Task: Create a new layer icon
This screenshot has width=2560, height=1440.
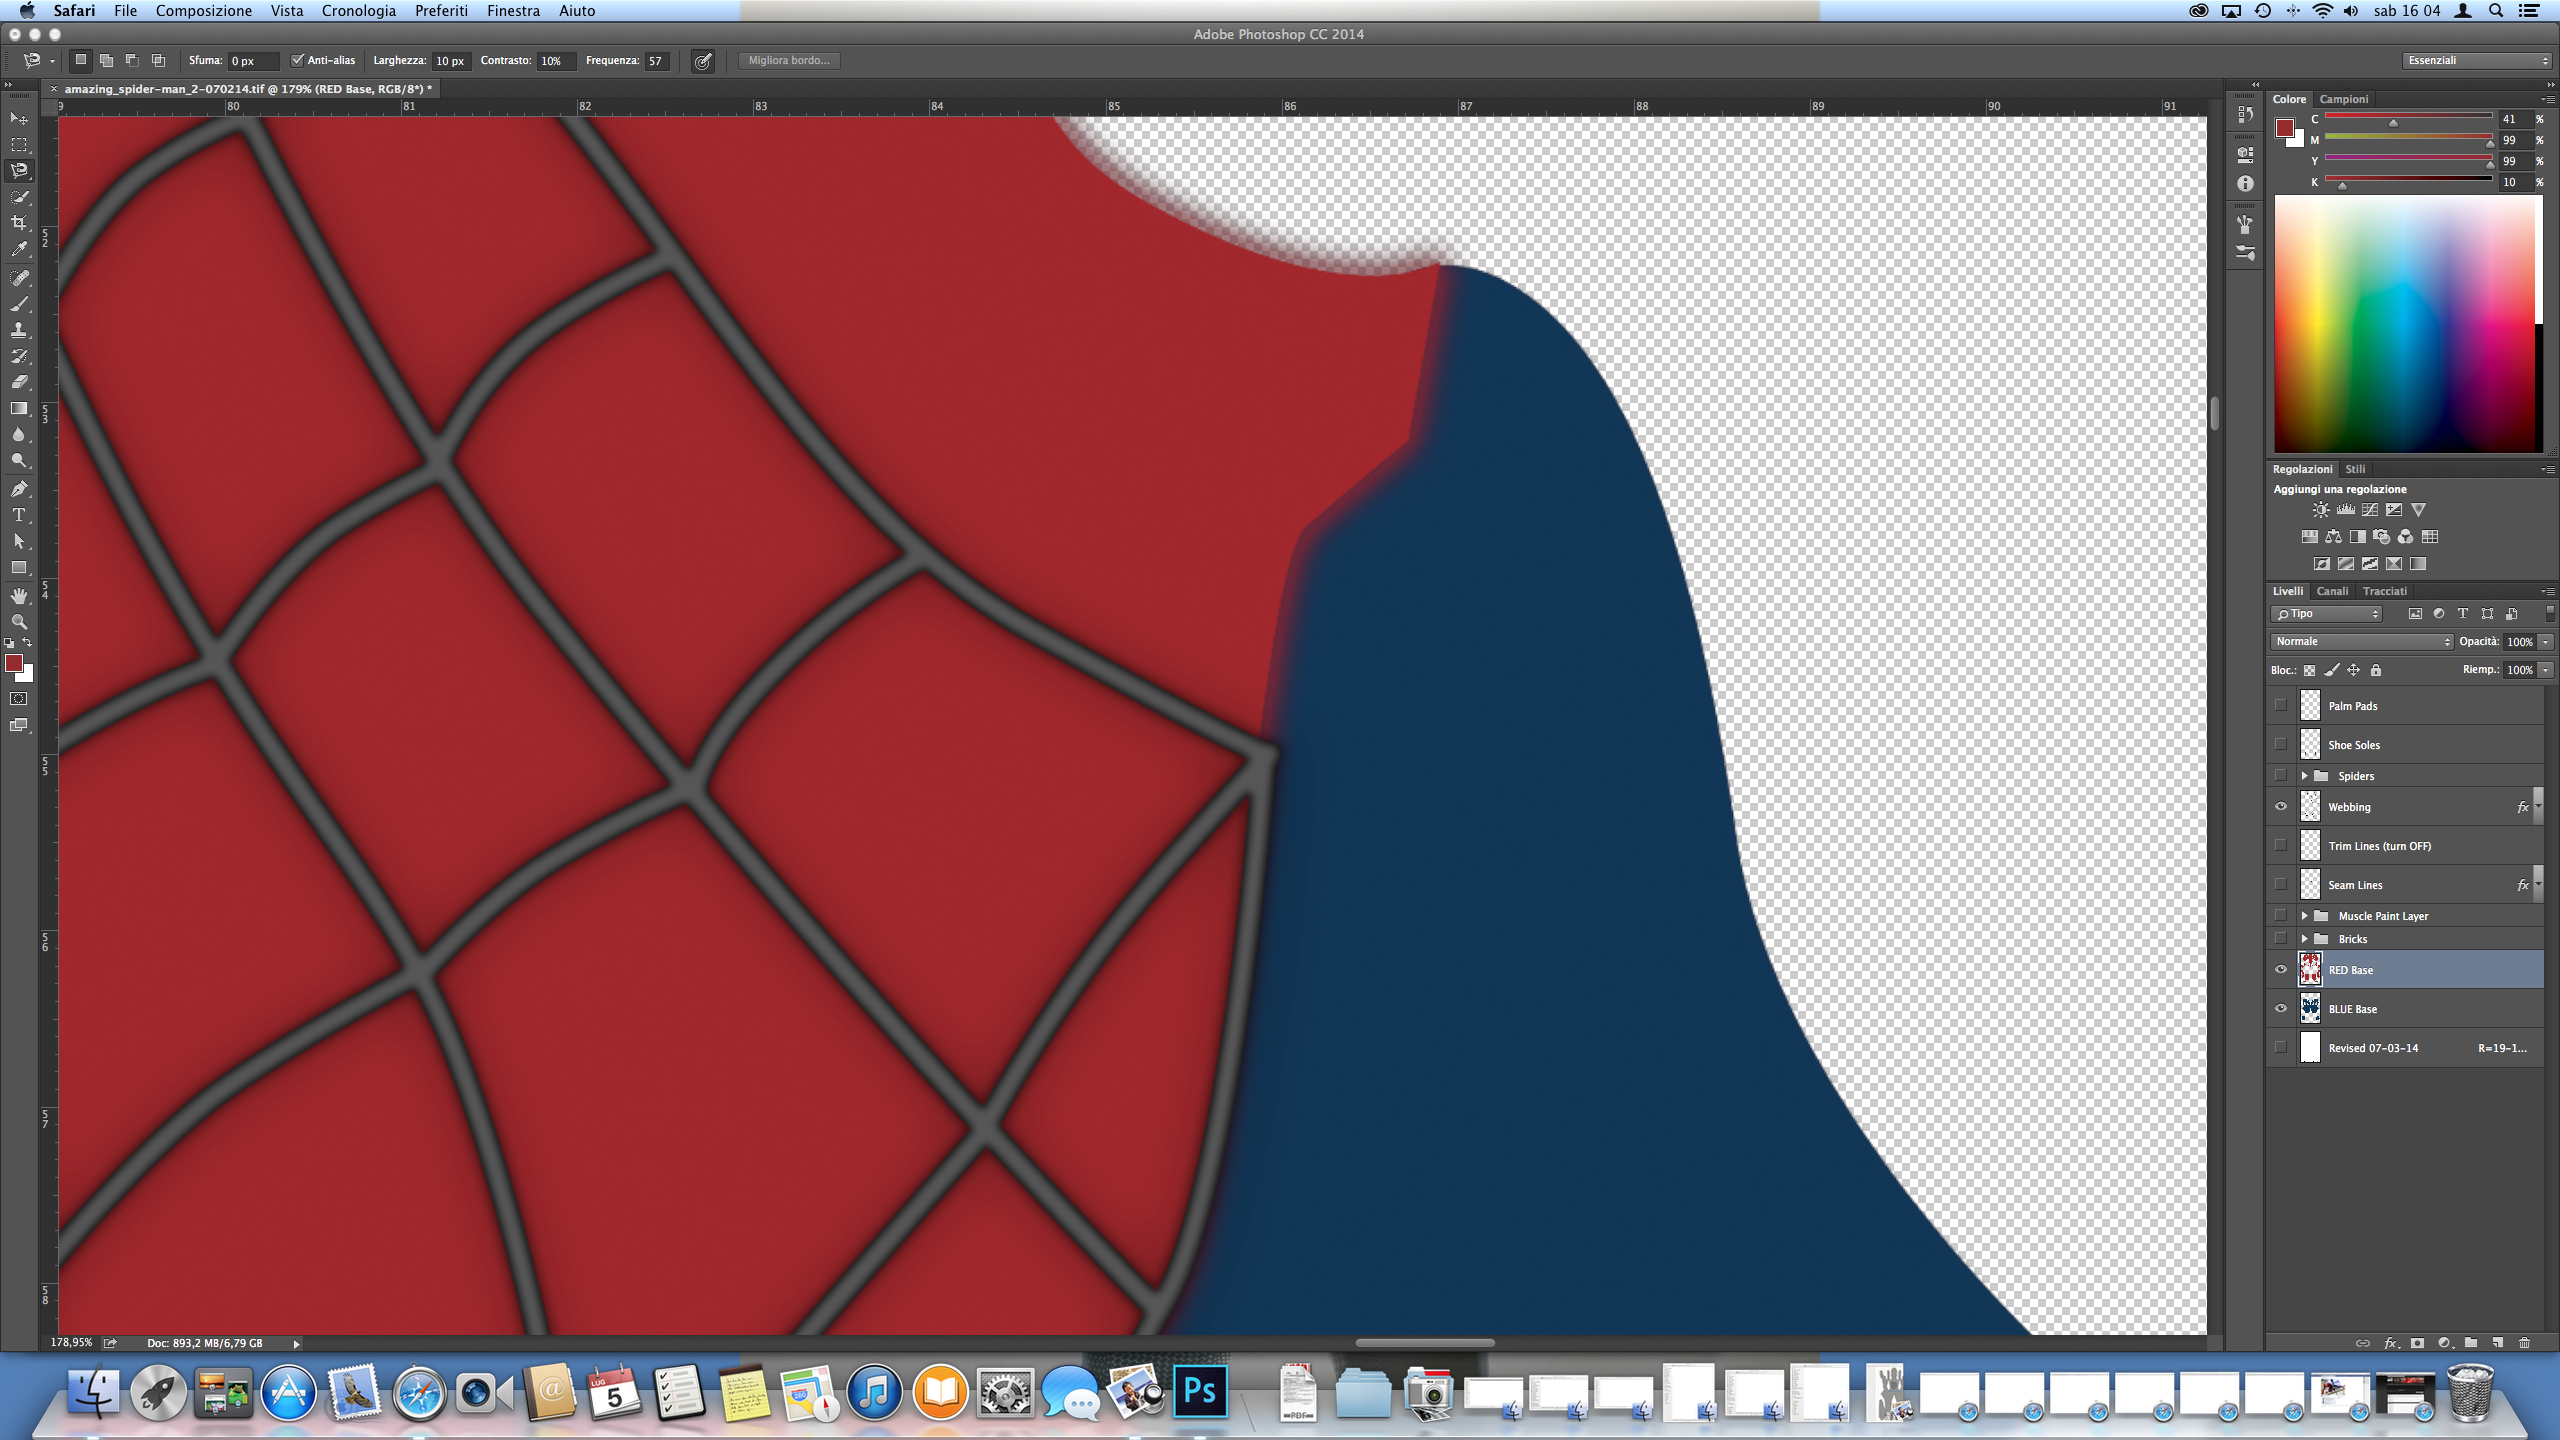Action: click(2497, 1343)
